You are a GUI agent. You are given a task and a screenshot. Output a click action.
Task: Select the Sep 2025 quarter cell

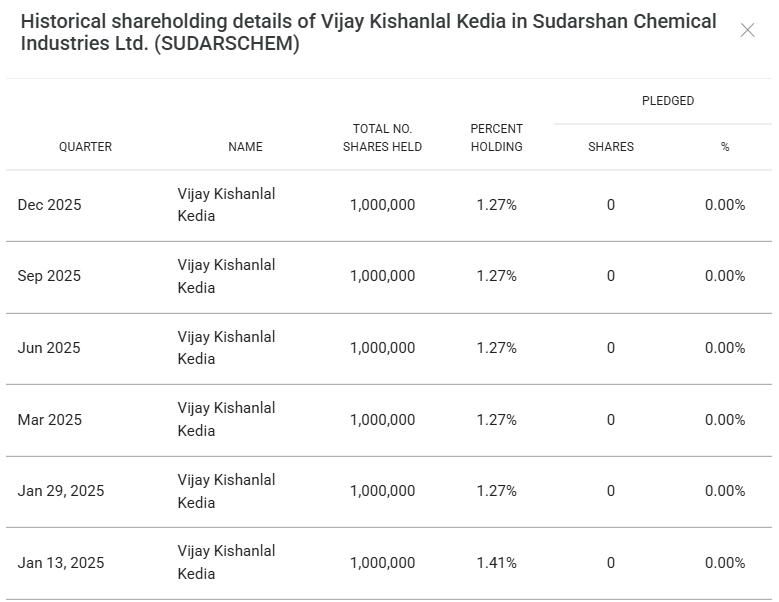pos(49,276)
